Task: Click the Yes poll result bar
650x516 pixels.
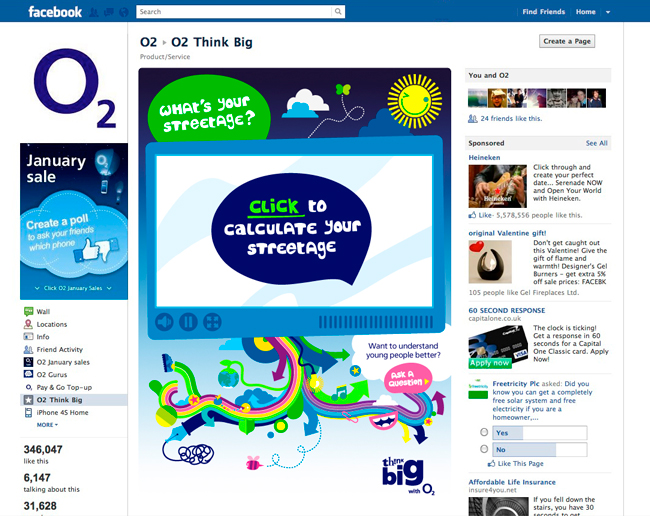Action: tap(539, 433)
